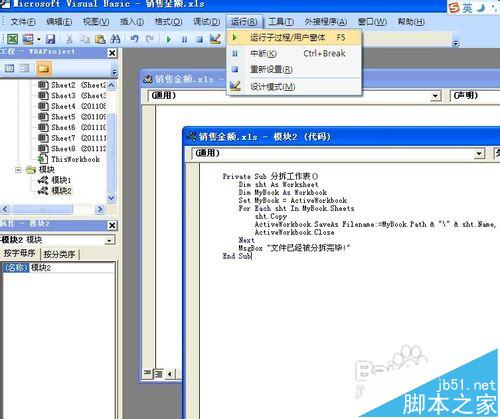Open the Insert UserForm dropdown arrow

pyautogui.click(x=39, y=39)
